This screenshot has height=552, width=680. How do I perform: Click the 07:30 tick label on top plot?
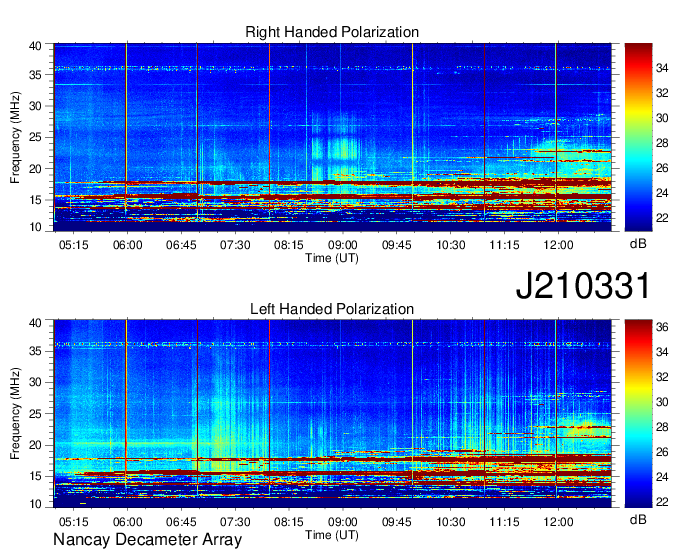(235, 245)
